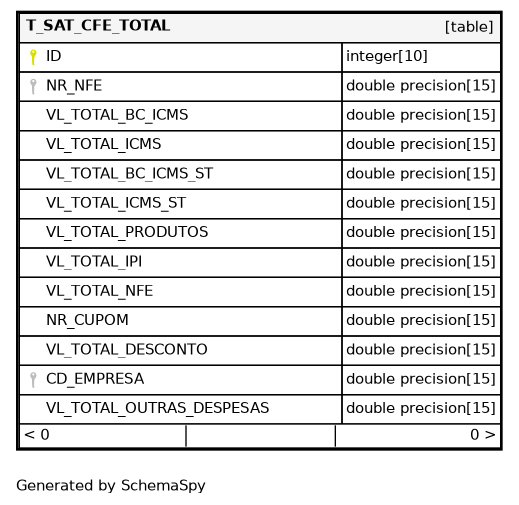Click the gray key icon next to CD_EMPRESA
Viewport: 519px width, 505px height.
pos(33,380)
